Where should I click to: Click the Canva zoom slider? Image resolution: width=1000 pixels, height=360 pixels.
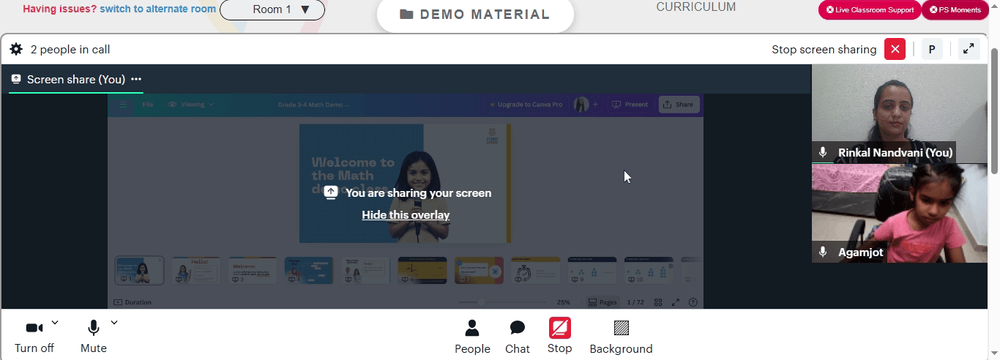pyautogui.click(x=503, y=303)
